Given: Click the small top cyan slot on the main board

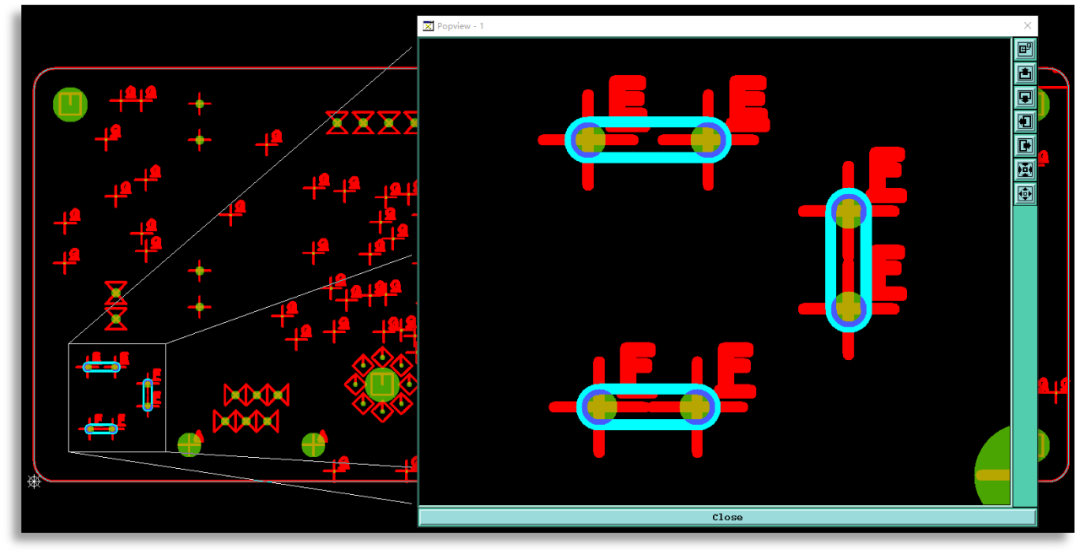Looking at the screenshot, I should tap(101, 367).
